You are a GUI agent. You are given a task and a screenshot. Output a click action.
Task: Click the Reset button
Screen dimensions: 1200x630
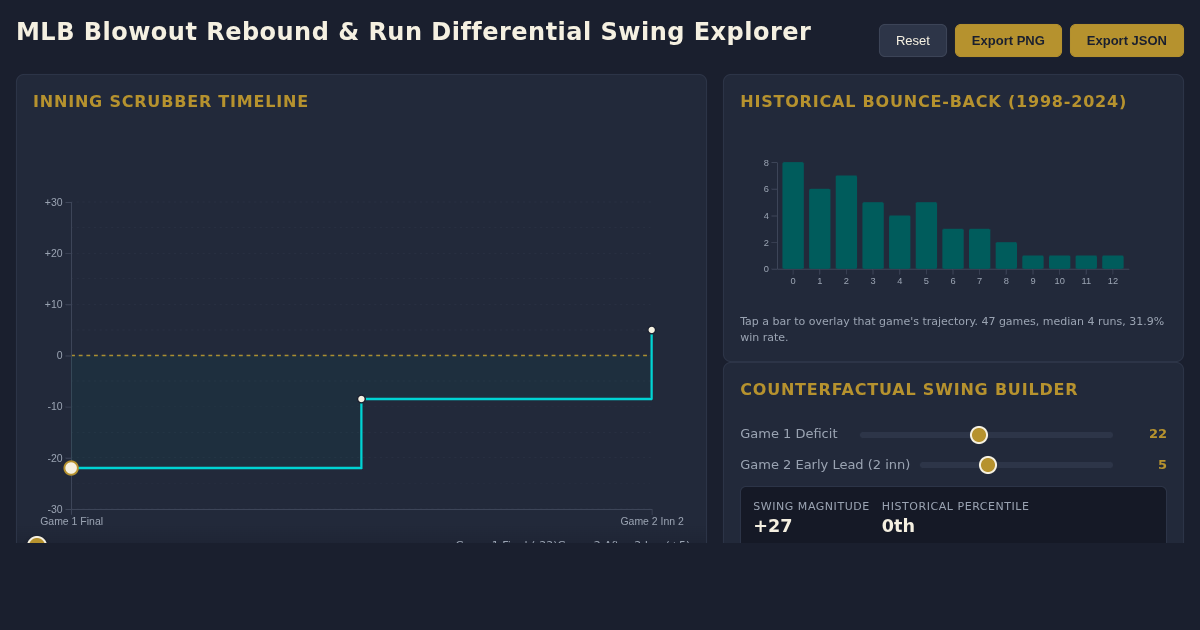tap(913, 41)
